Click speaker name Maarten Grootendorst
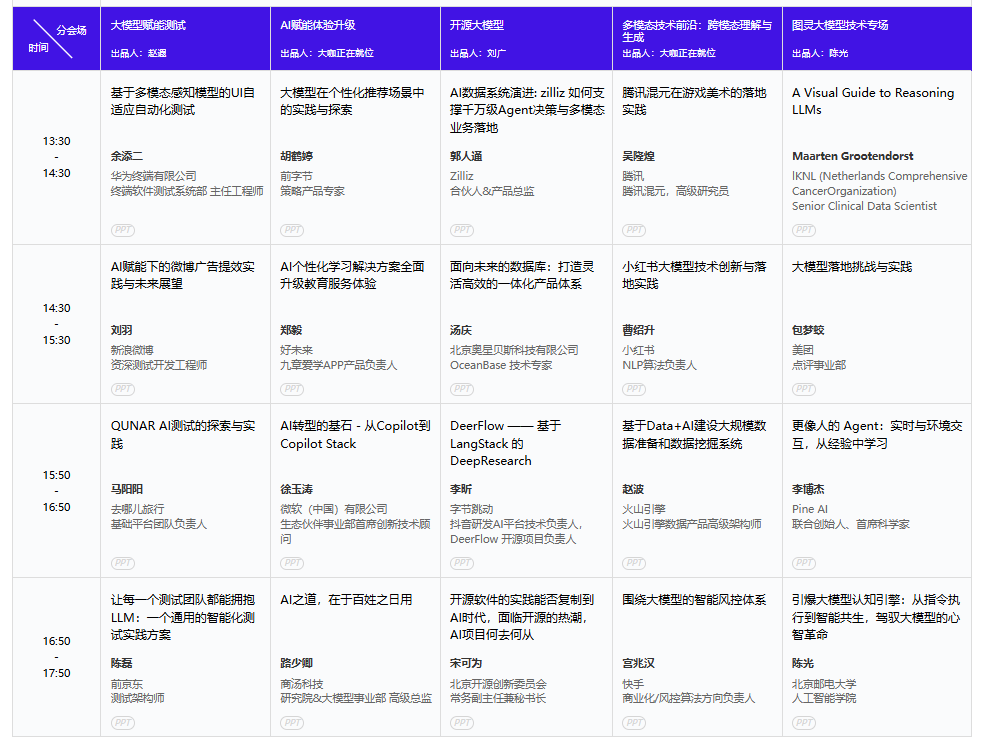 coord(852,156)
